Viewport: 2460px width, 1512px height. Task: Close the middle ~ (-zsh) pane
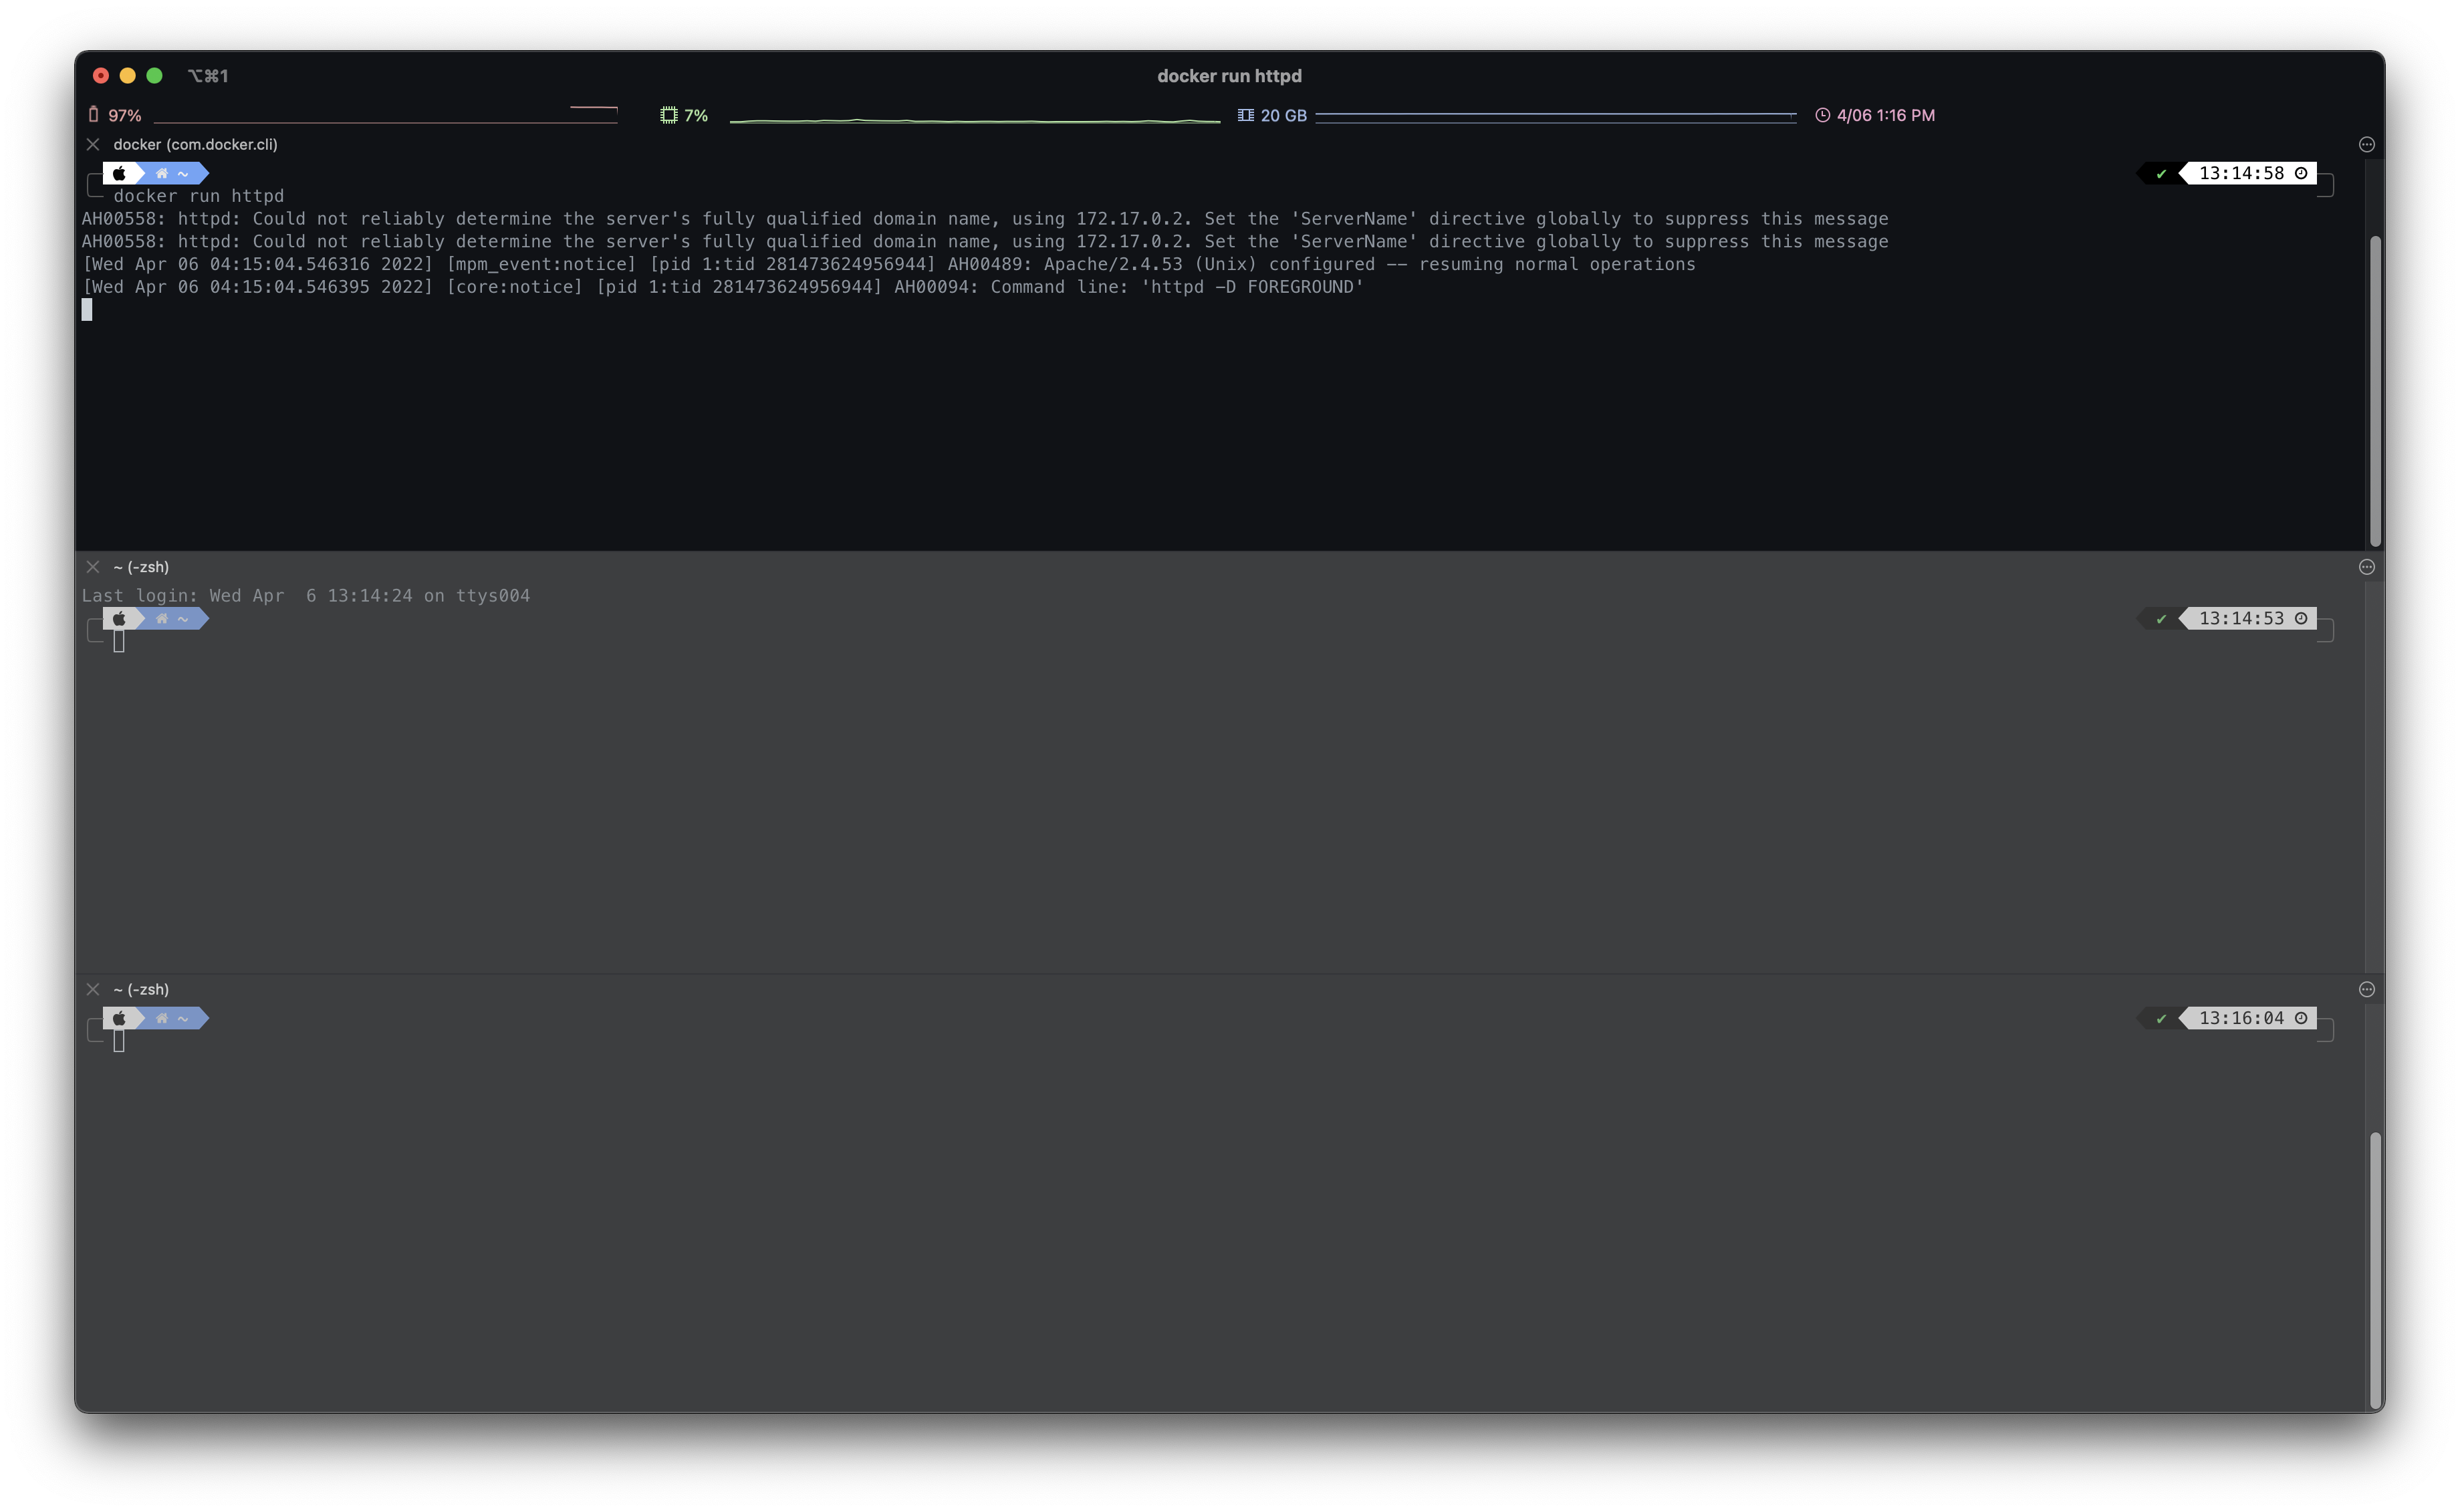pos(93,567)
